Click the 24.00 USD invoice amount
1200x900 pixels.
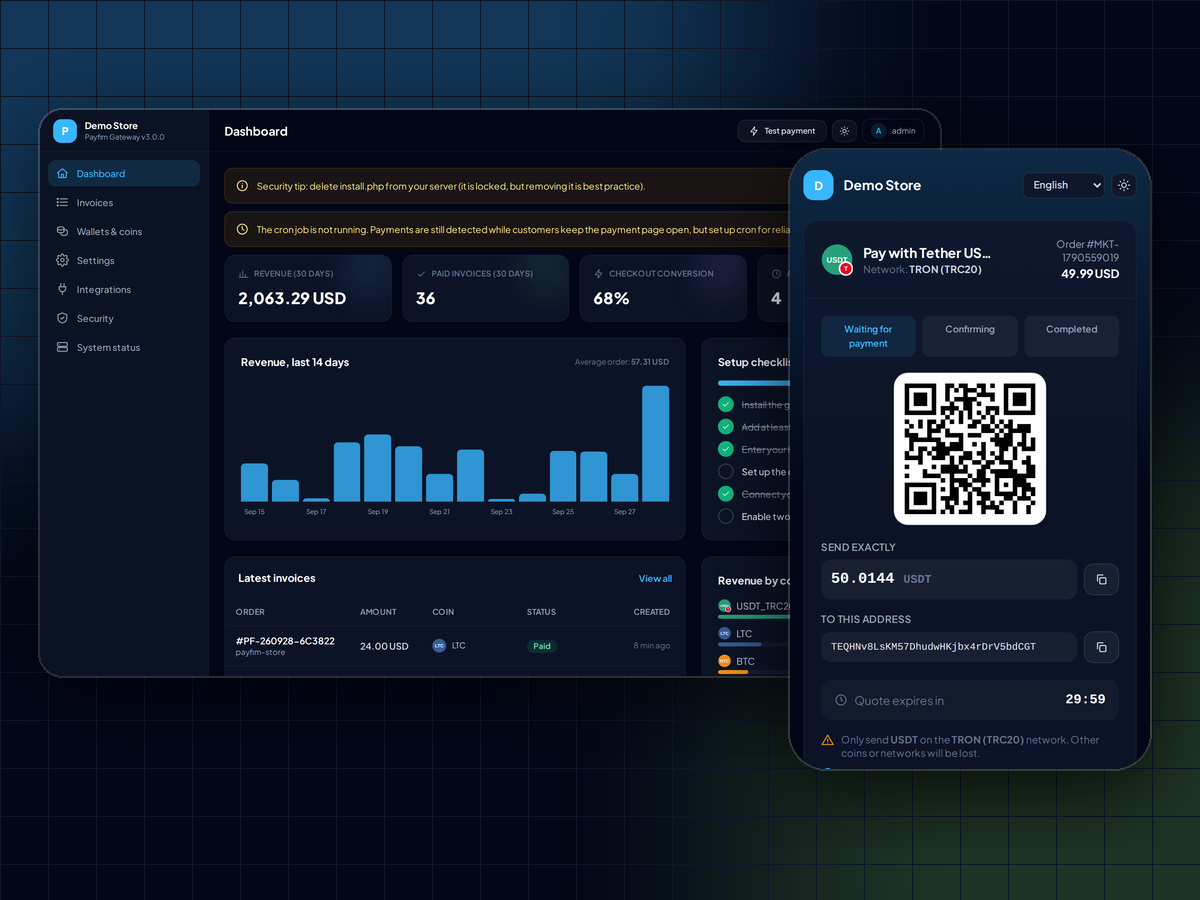384,646
